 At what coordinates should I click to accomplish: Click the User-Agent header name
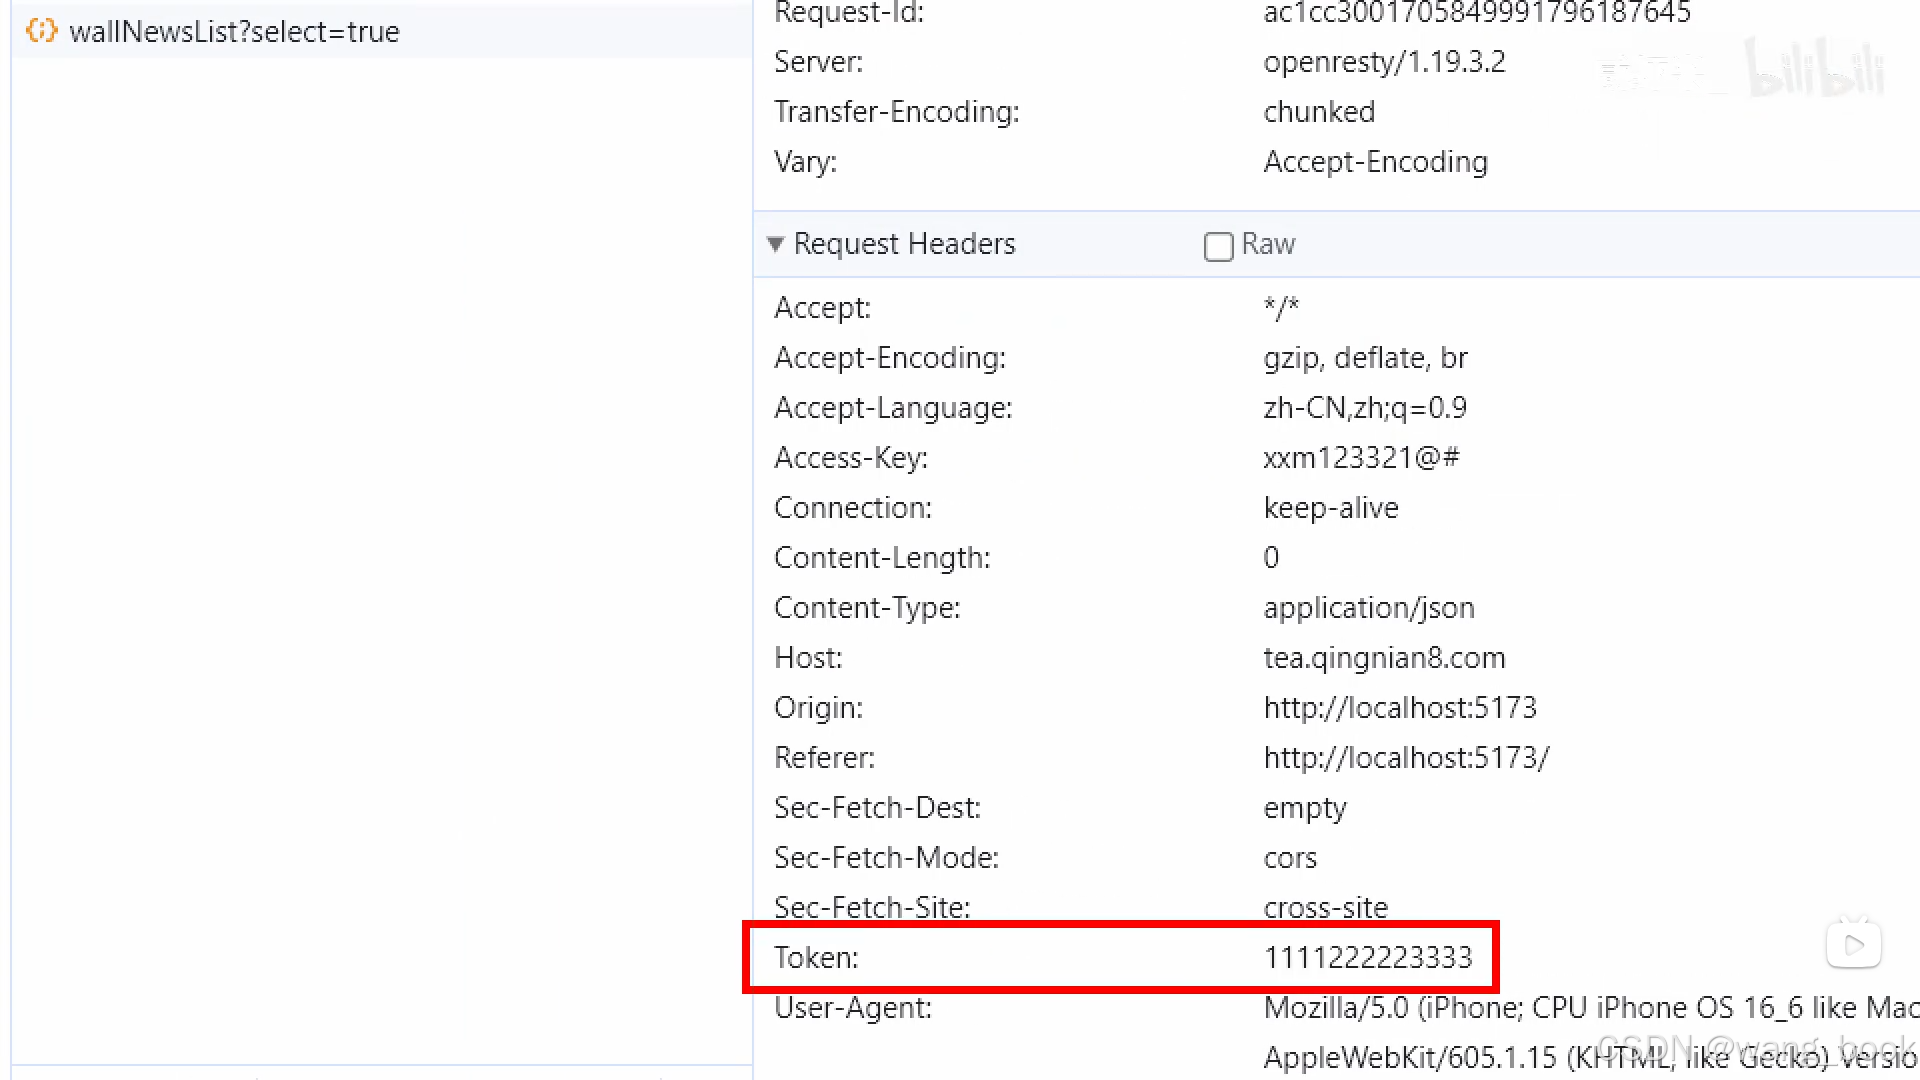pyautogui.click(x=852, y=1008)
